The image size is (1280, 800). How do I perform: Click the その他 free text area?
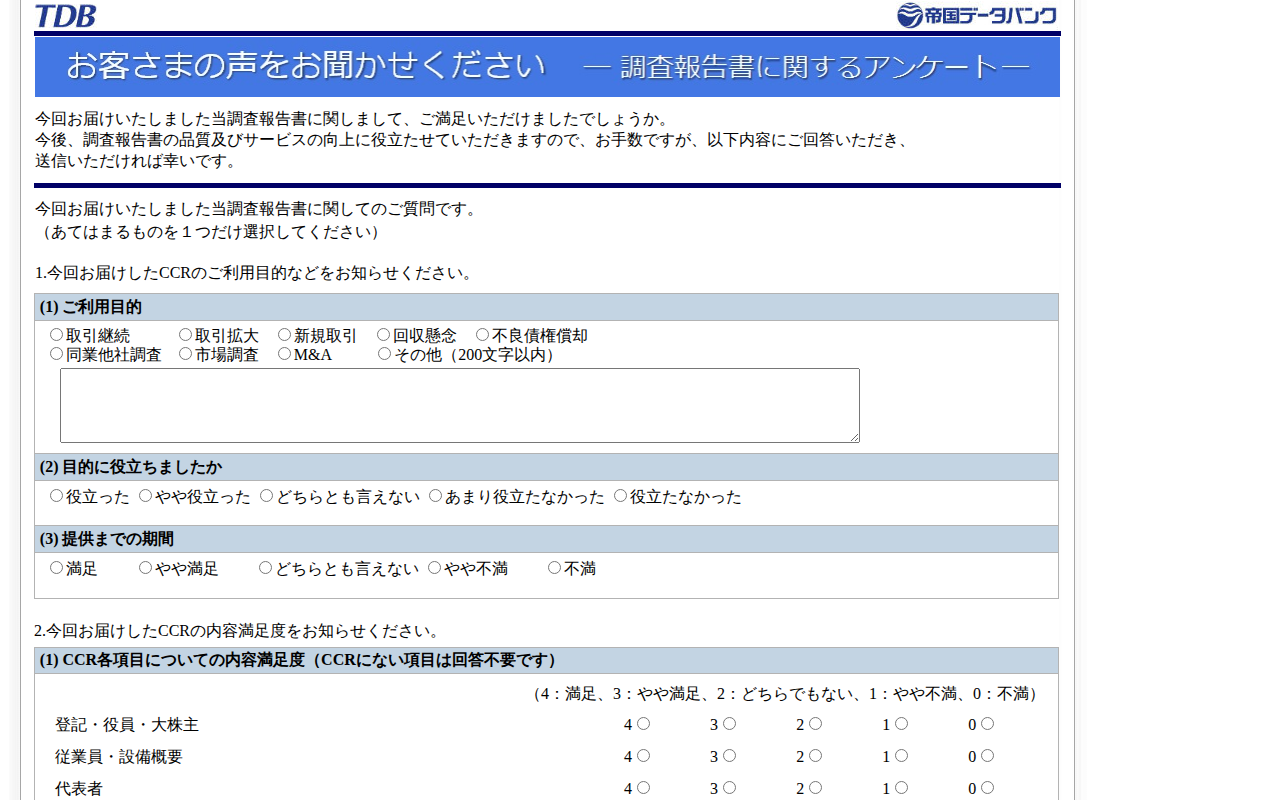pos(460,405)
